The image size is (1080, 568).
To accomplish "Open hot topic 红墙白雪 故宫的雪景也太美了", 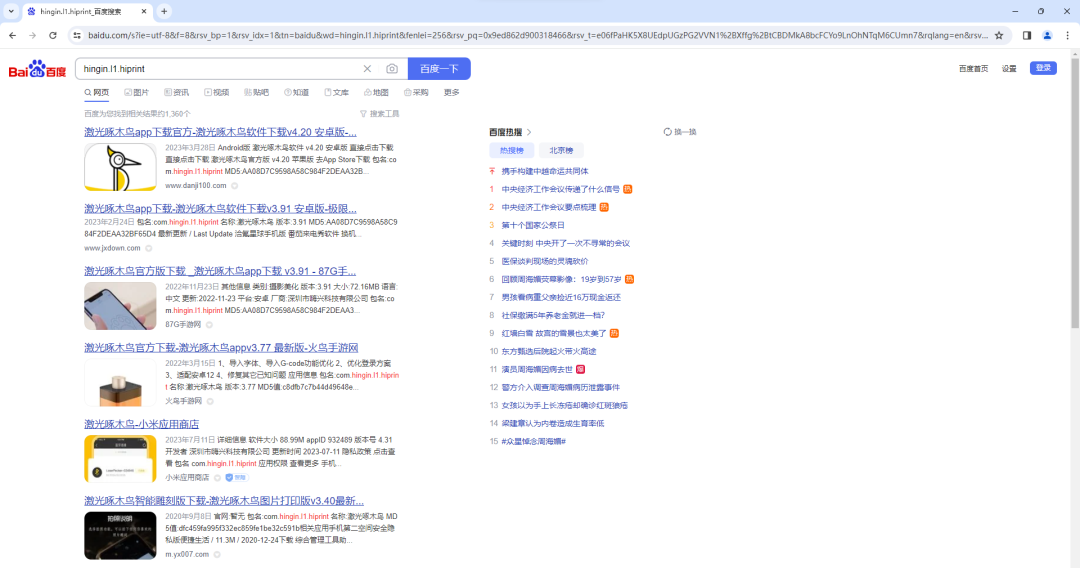I will [x=554, y=333].
